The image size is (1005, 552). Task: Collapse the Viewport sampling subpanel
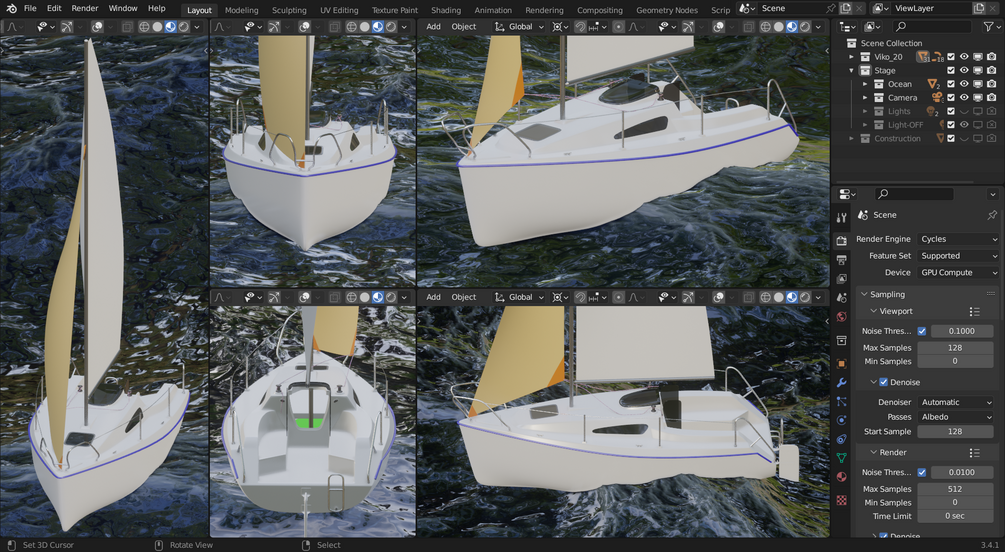click(874, 312)
